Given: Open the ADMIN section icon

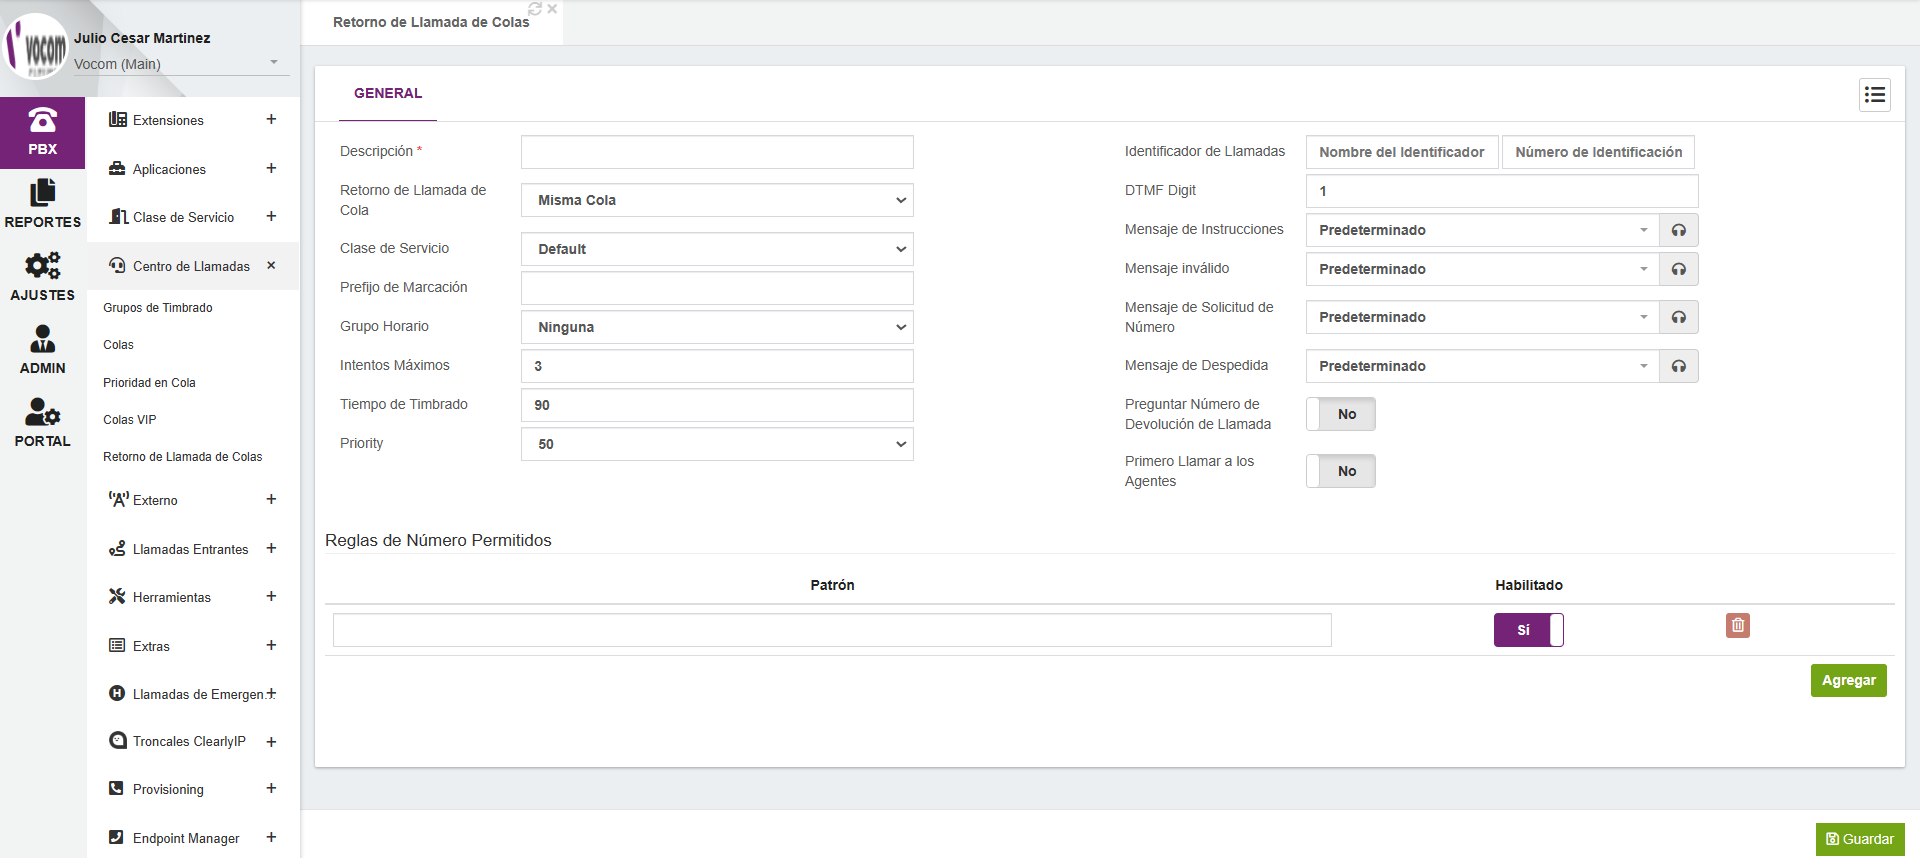Looking at the screenshot, I should 42,339.
